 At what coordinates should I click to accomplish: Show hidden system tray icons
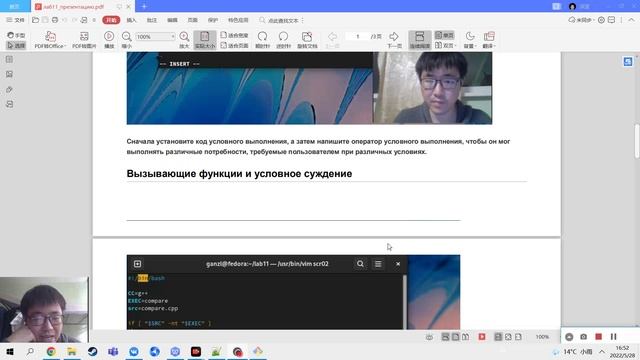(x=602, y=351)
